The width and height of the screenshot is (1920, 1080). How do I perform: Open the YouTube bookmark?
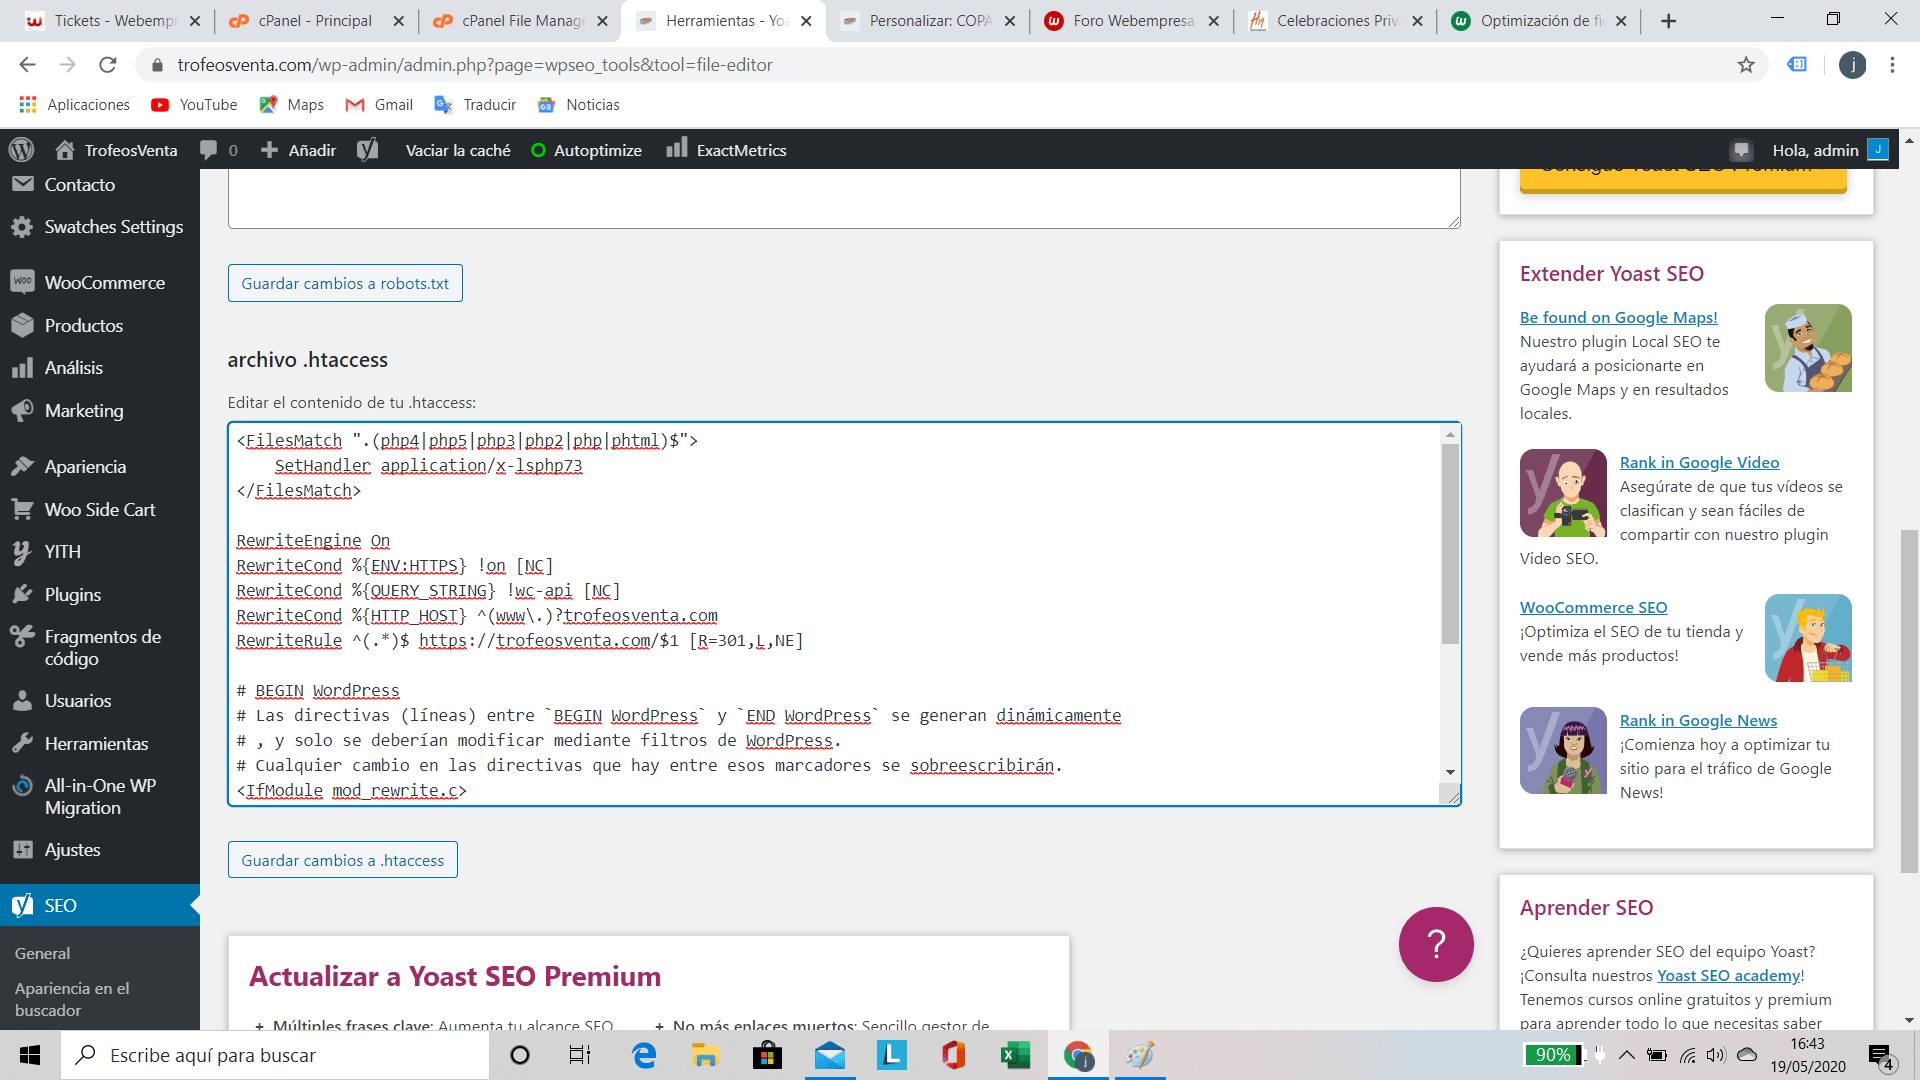194,105
